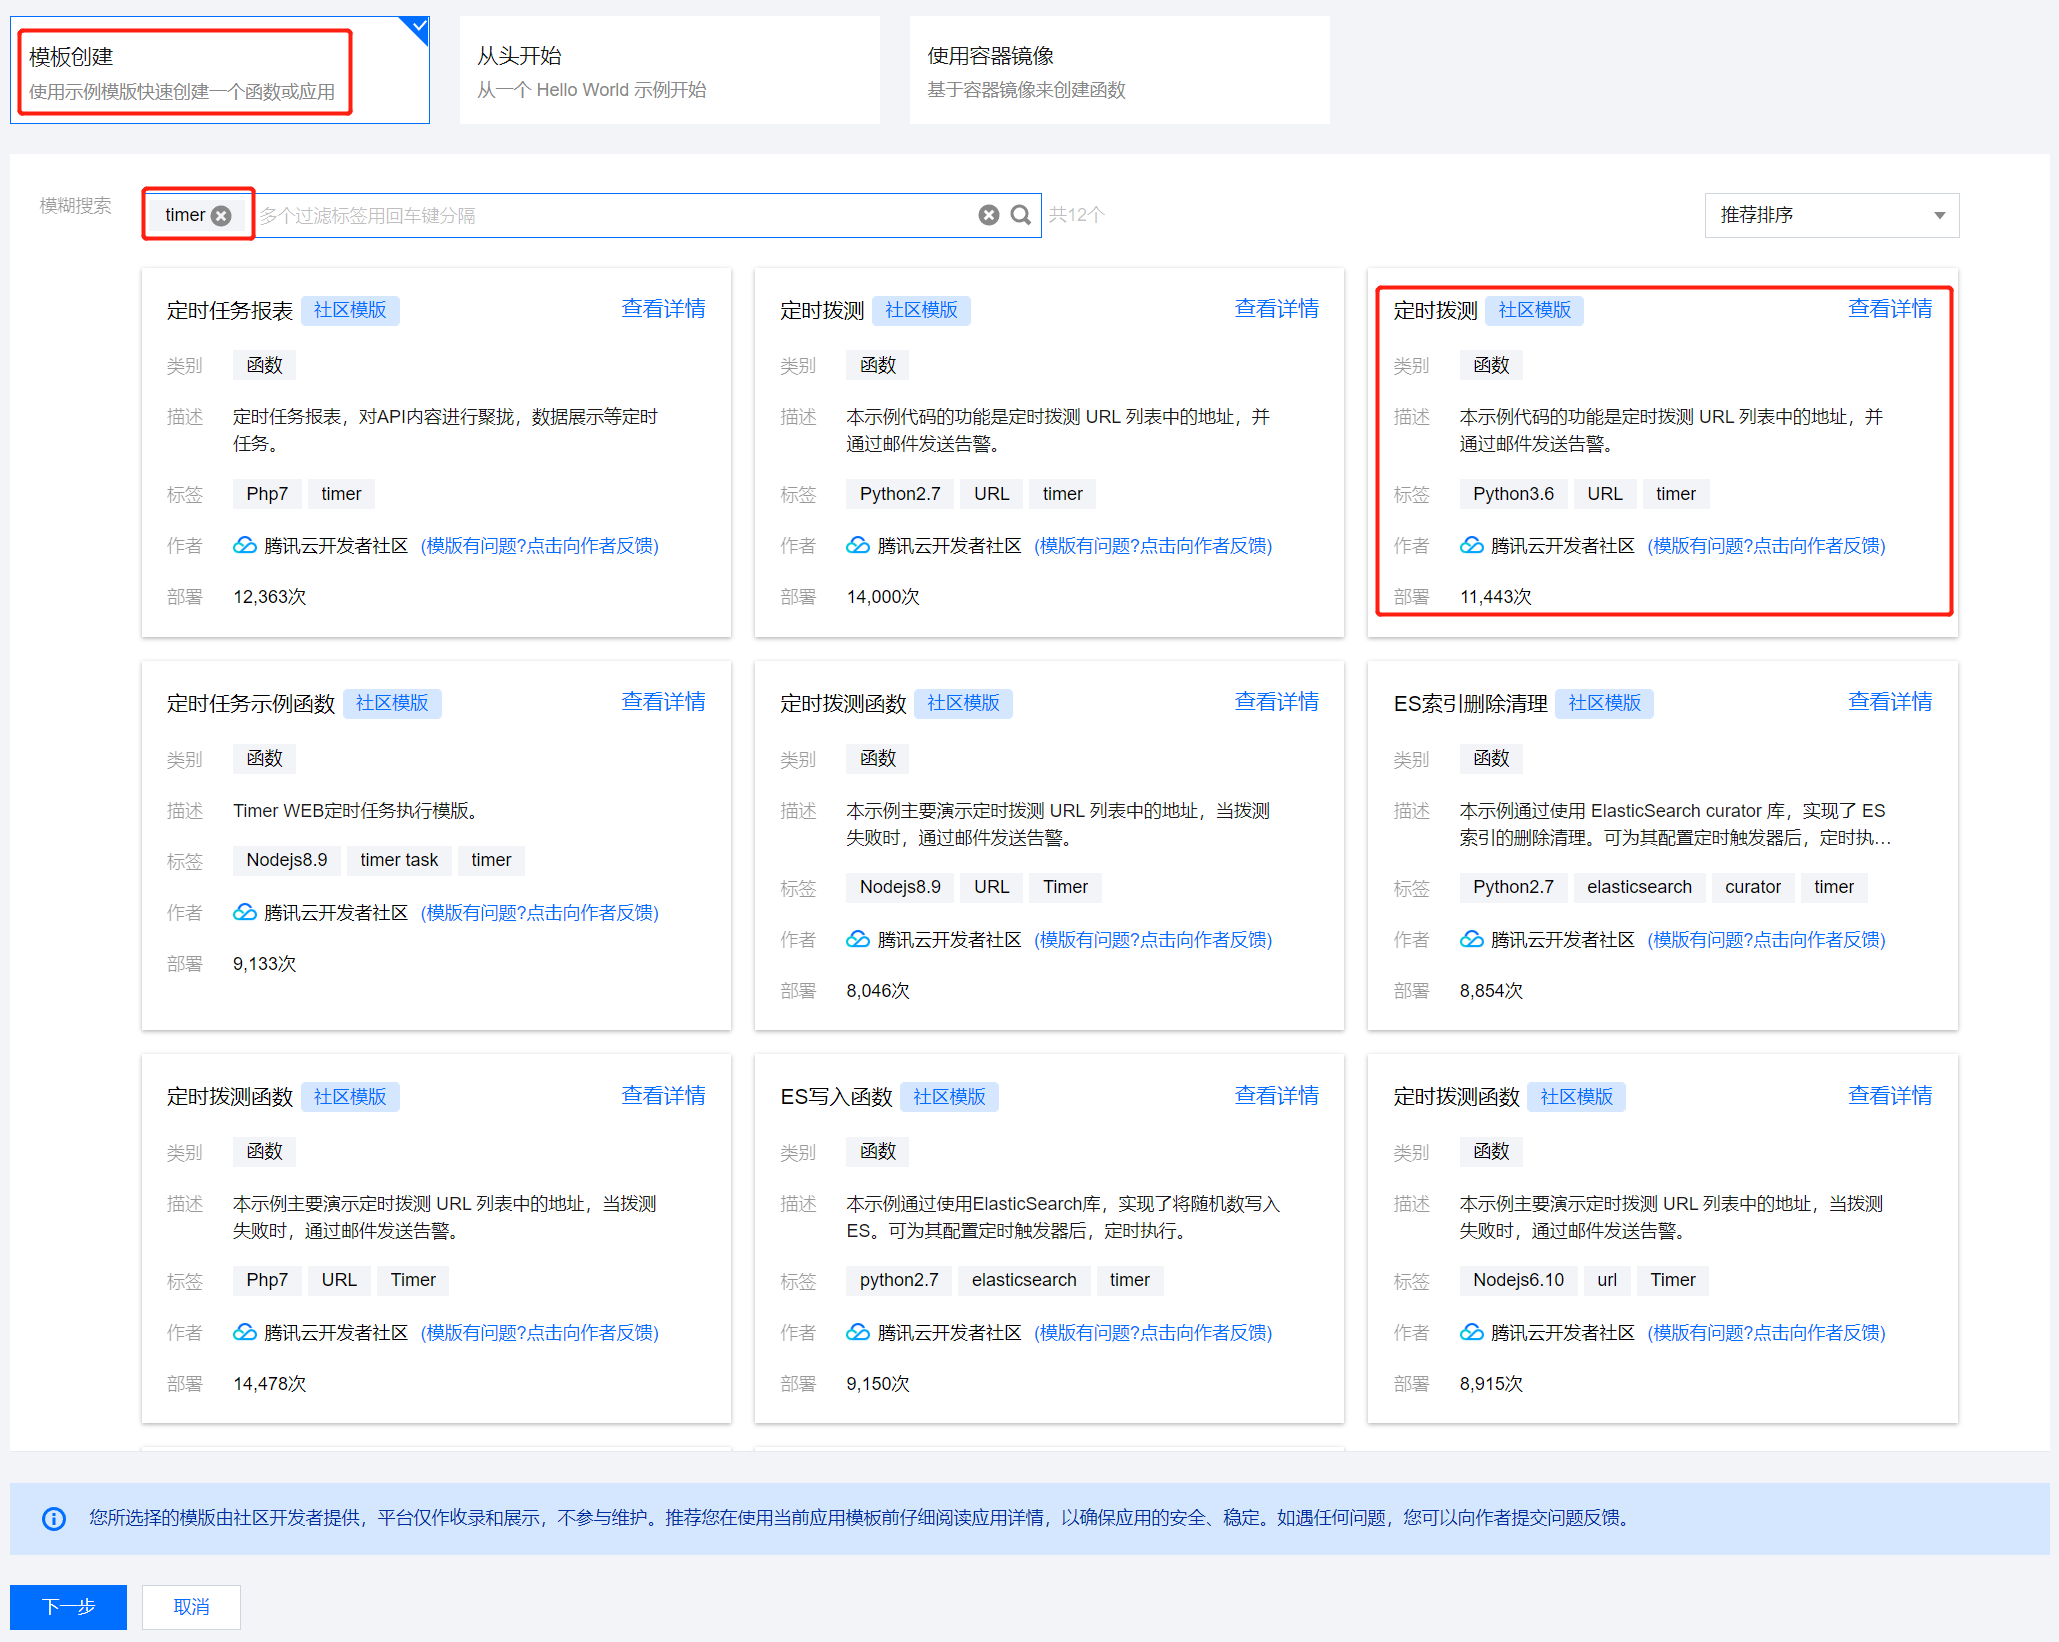Click cloud author icon in Python2.7 定时拨测 card

pyautogui.click(x=858, y=545)
